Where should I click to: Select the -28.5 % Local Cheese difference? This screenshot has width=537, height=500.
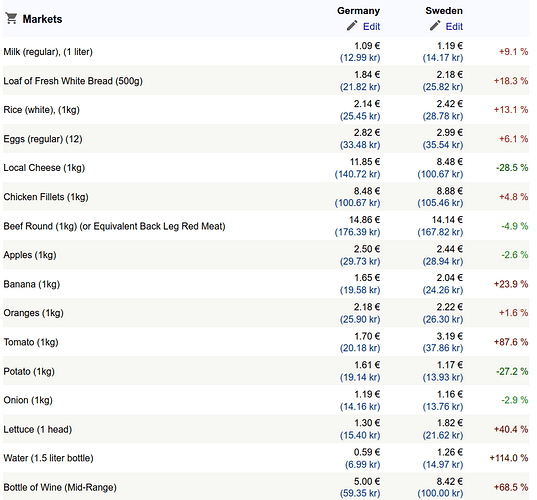512,168
